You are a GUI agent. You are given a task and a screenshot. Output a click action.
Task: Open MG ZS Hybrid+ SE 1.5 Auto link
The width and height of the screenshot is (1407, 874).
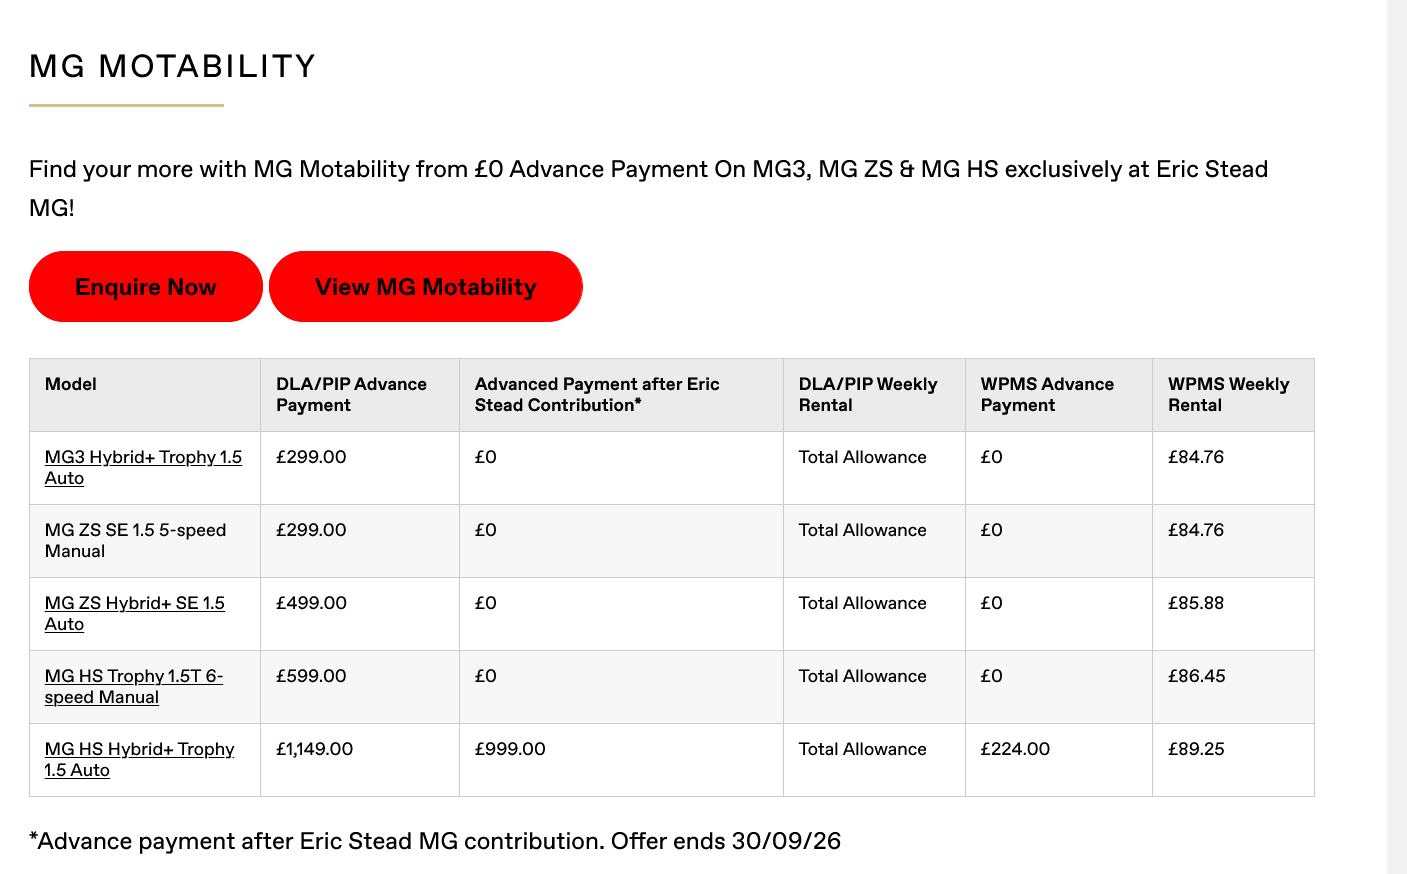tap(135, 613)
